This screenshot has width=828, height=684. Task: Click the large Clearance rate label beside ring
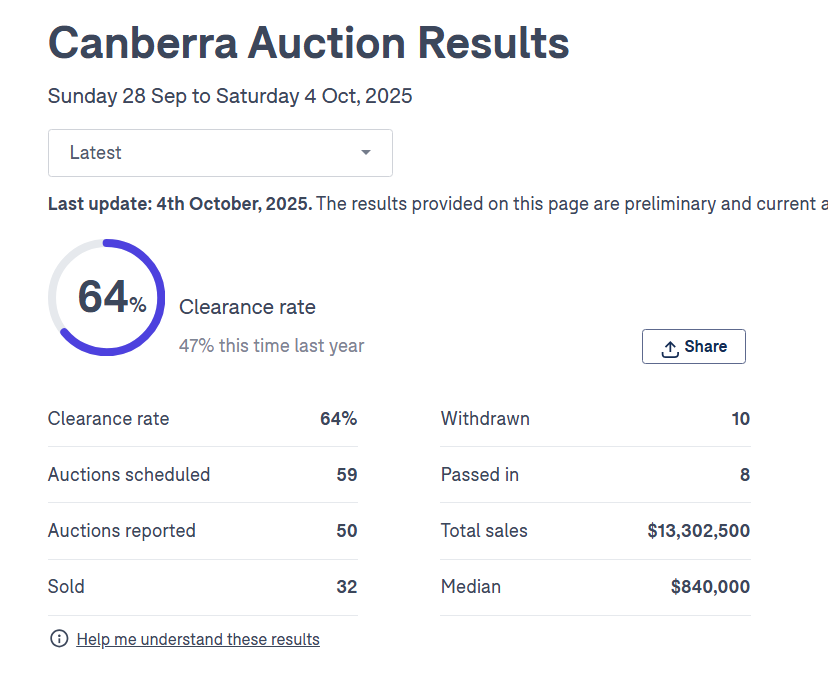(x=247, y=307)
